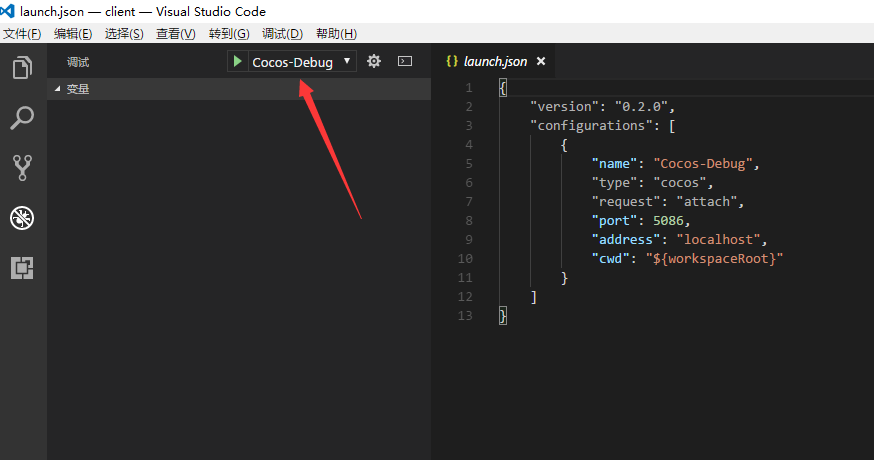Viewport: 874px width, 460px height.
Task: Click the "attach" request value
Action: tap(707, 202)
